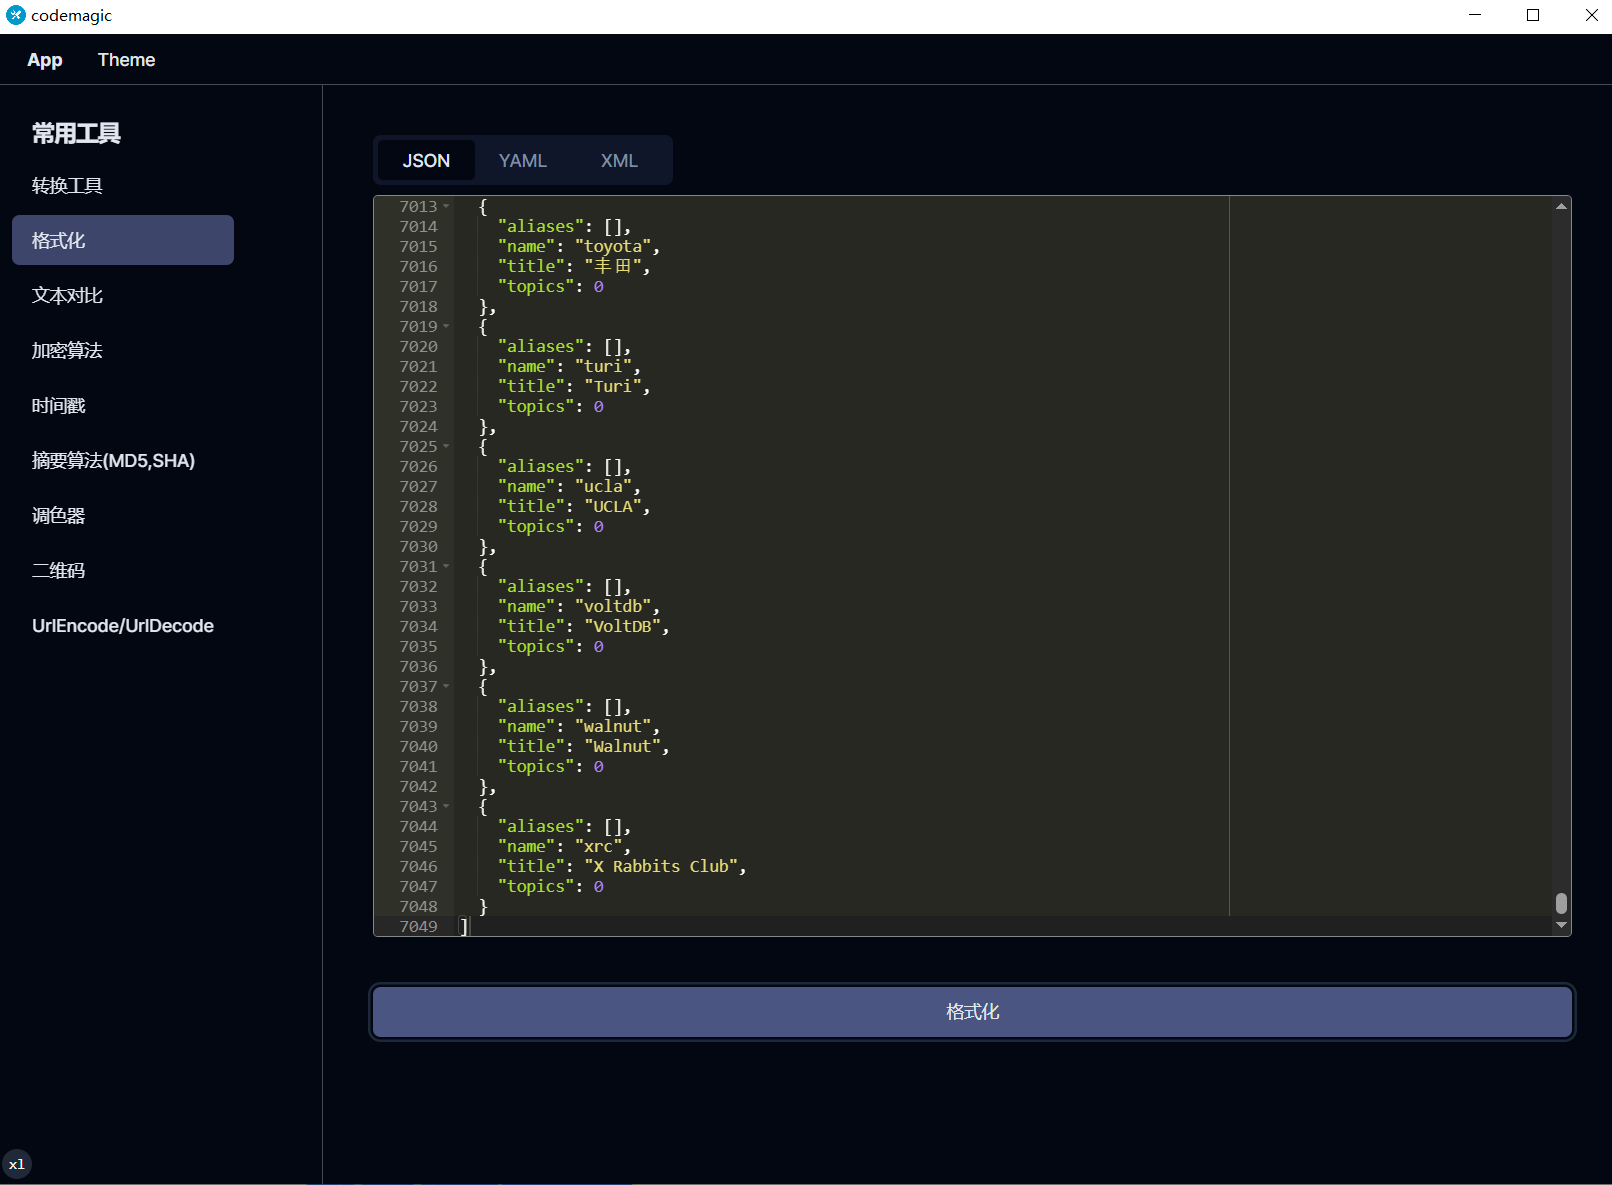Screen dimensions: 1612x1185
Task: Click the "walnut" name value
Action: coord(613,727)
